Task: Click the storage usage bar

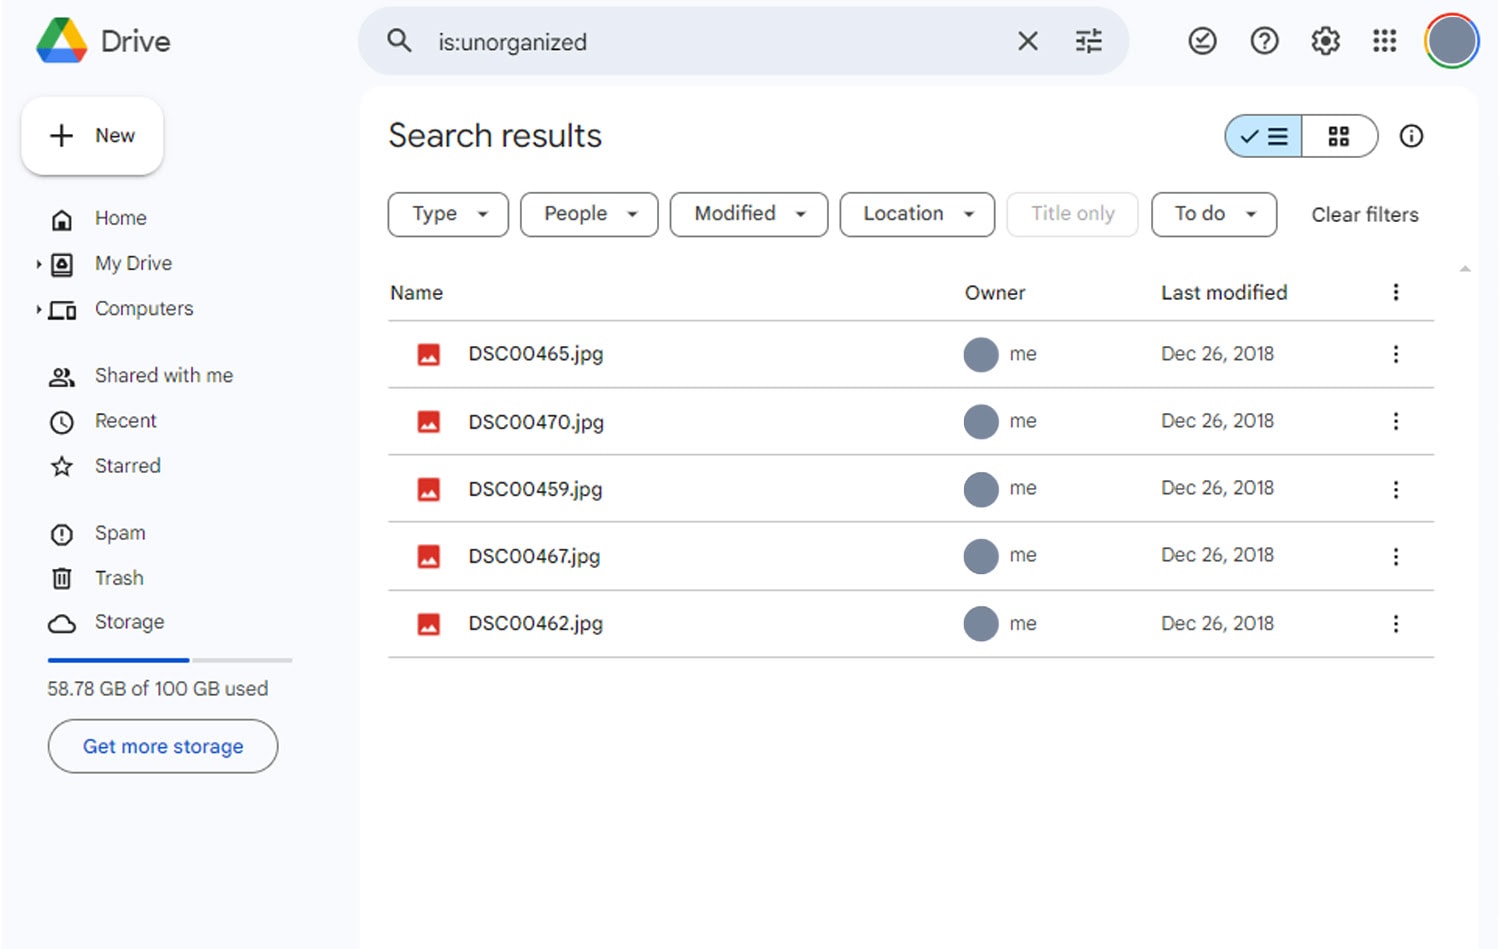Action: click(168, 660)
